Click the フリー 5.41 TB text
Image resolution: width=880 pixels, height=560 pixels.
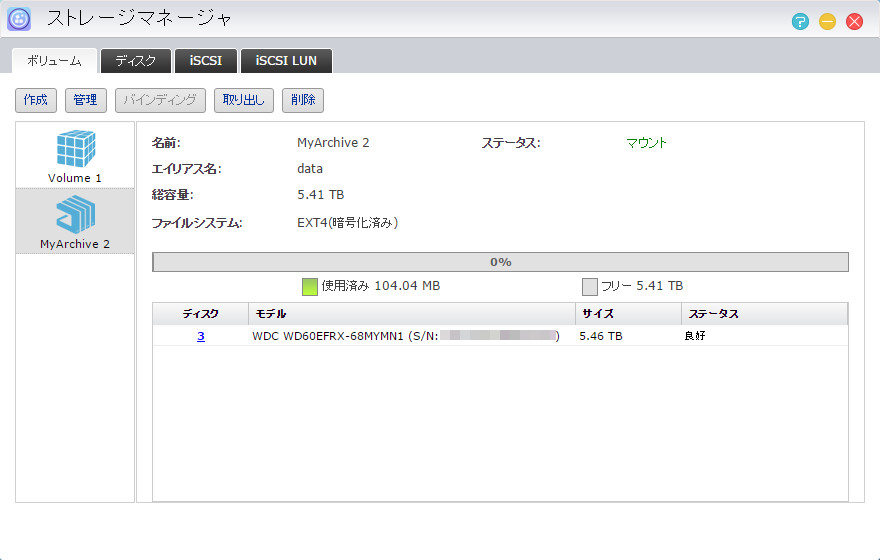point(642,286)
